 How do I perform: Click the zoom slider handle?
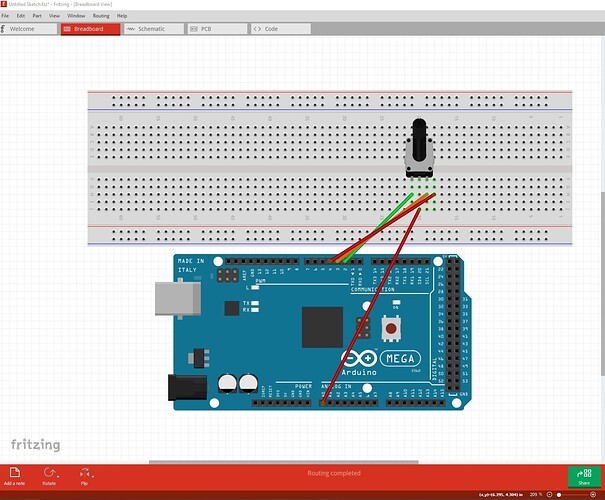[x=559, y=495]
